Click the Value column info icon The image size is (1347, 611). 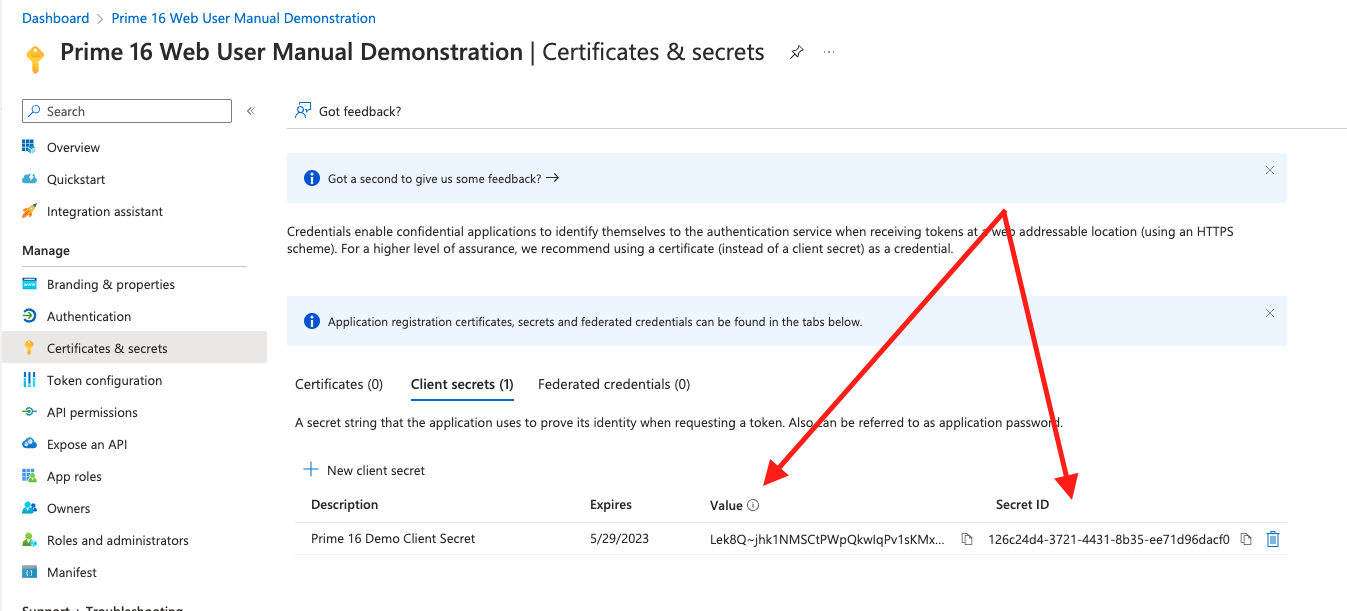pyautogui.click(x=753, y=505)
